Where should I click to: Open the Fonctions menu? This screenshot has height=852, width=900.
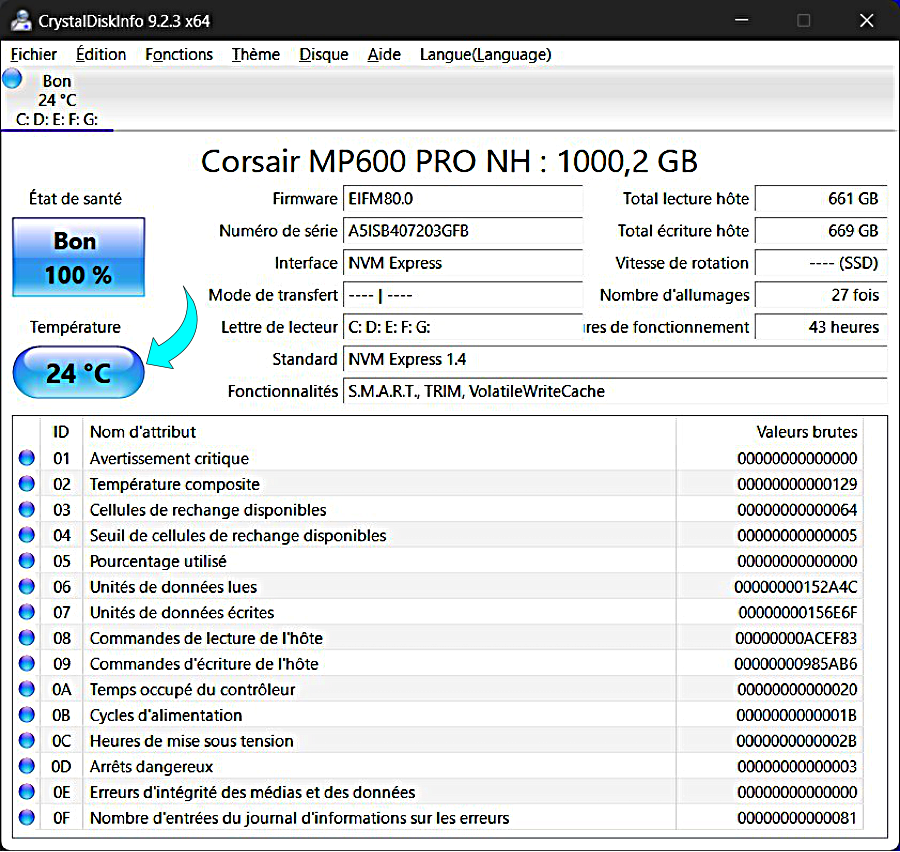coord(179,55)
